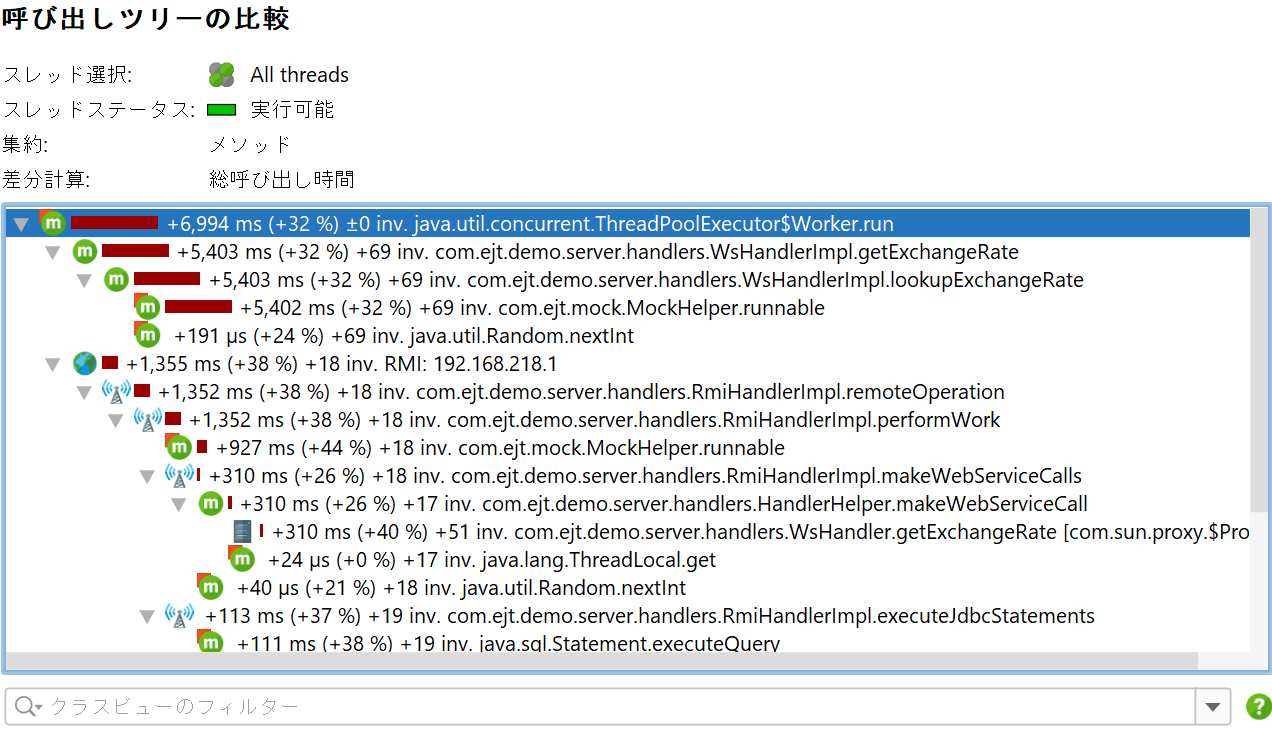Click the antenna icon beside RmiHandlerImpl.executeJdbcStatements
The width and height of the screenshot is (1272, 730).
(179, 616)
